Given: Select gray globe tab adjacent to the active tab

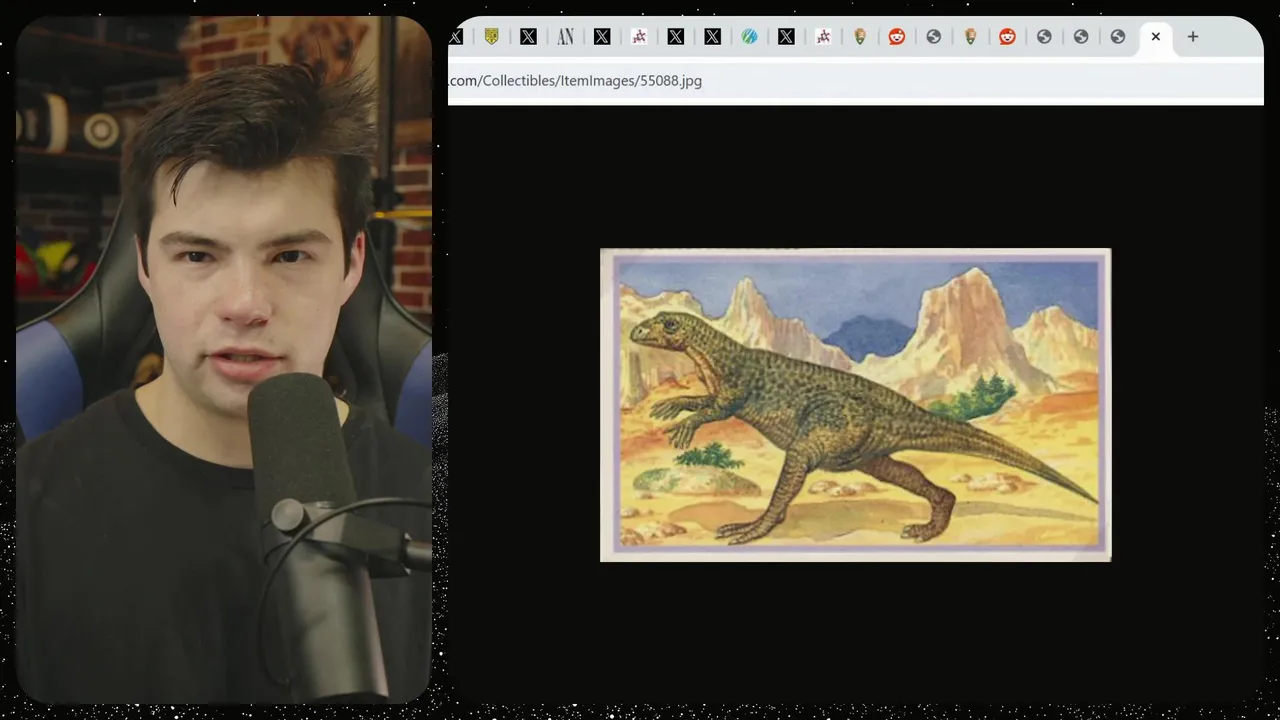Looking at the screenshot, I should [1118, 37].
